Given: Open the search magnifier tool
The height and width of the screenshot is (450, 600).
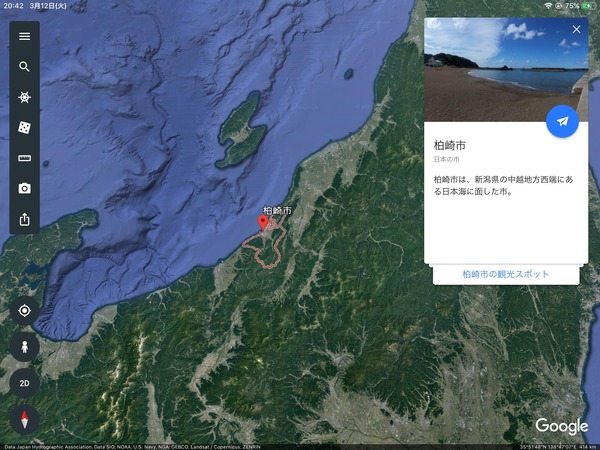Looking at the screenshot, I should pos(24,67).
